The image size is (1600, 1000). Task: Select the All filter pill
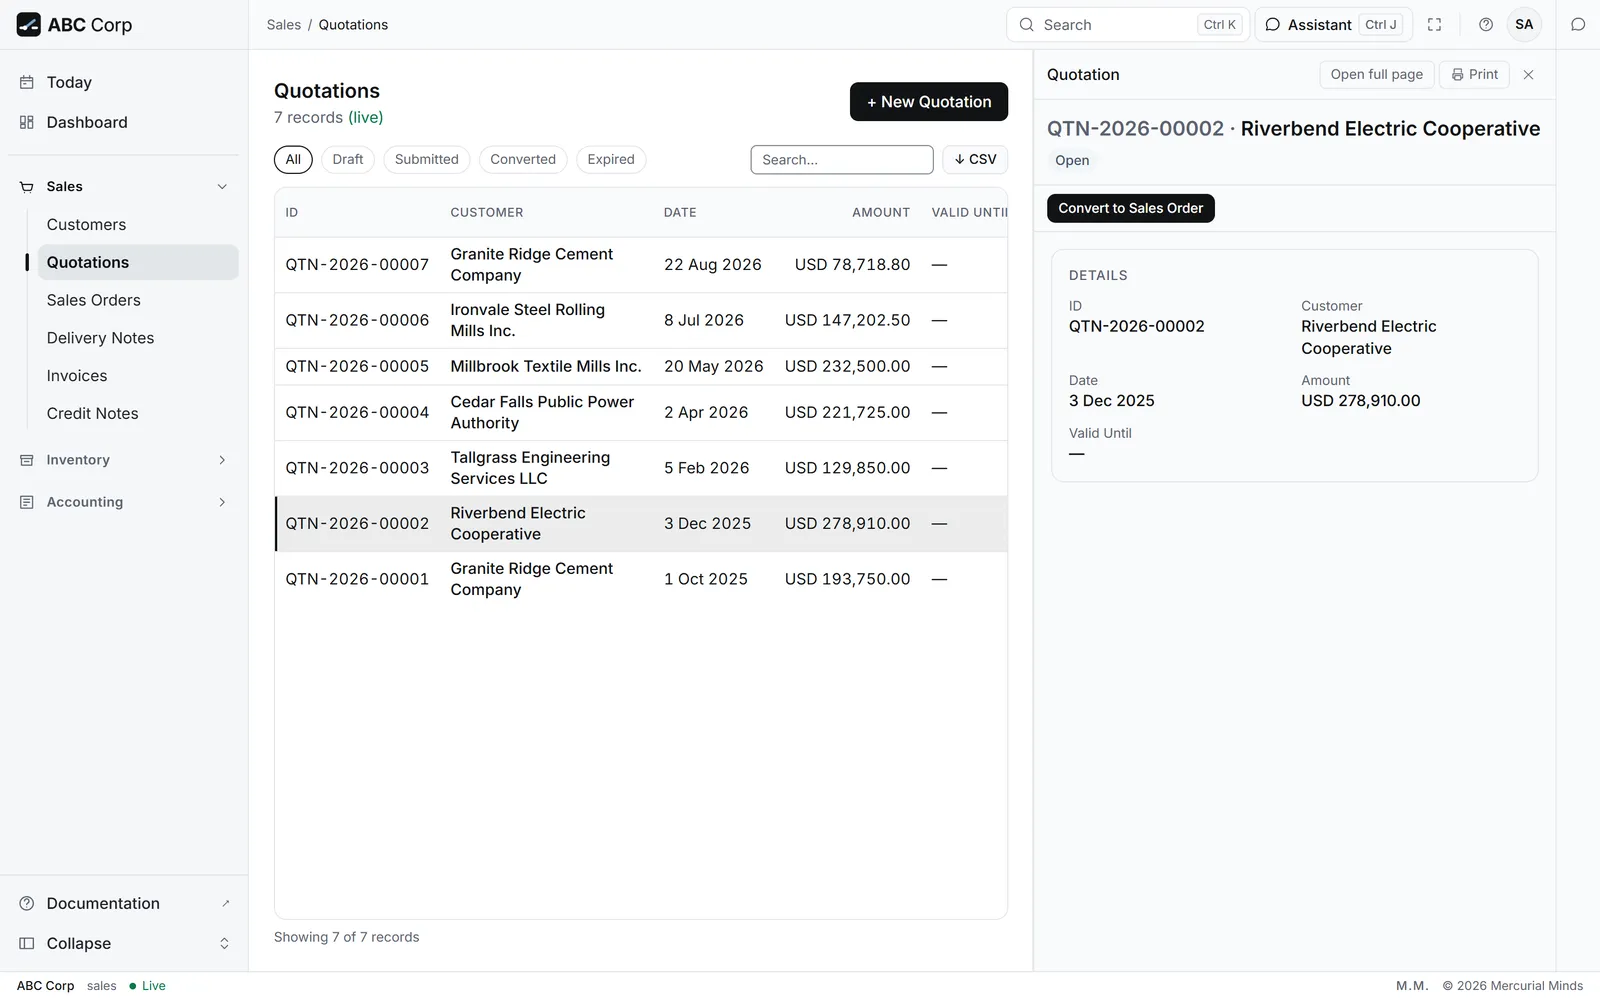click(x=293, y=160)
